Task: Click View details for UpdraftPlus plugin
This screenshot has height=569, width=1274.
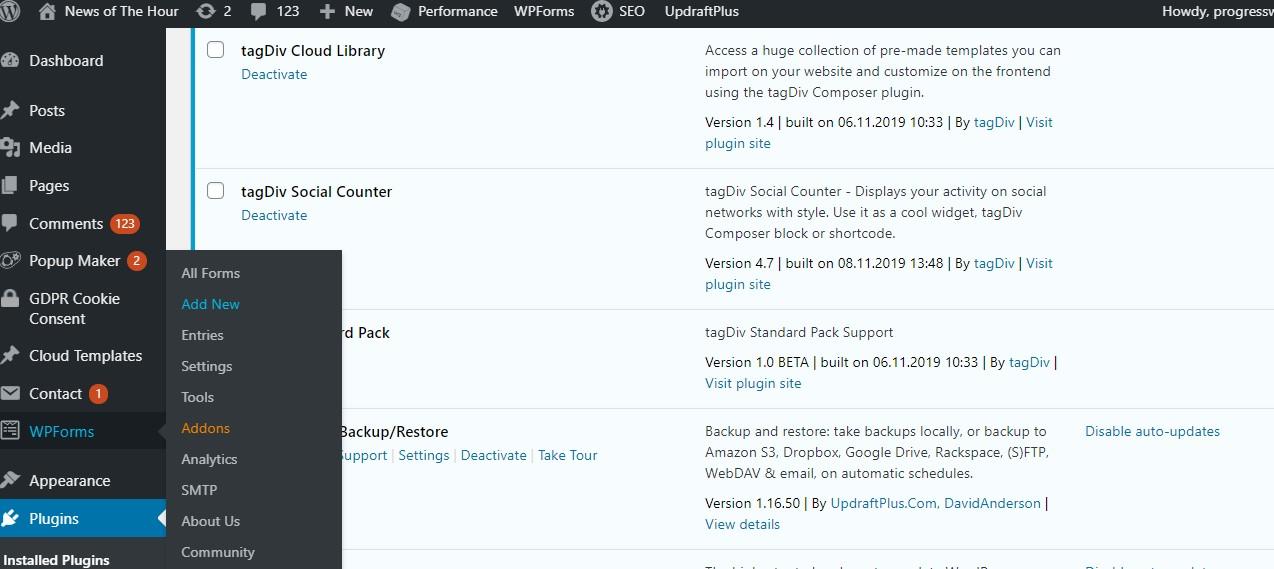Action: click(742, 524)
